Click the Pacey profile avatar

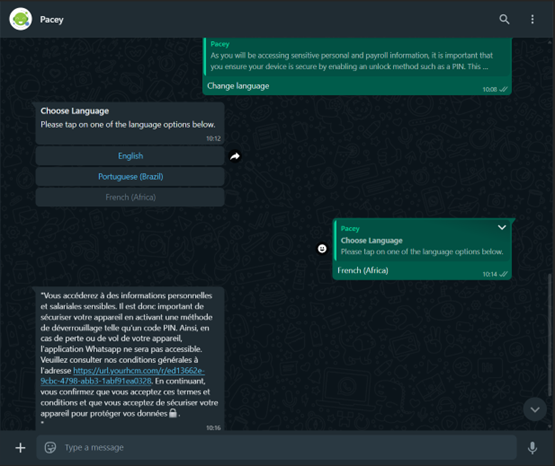pyautogui.click(x=21, y=19)
